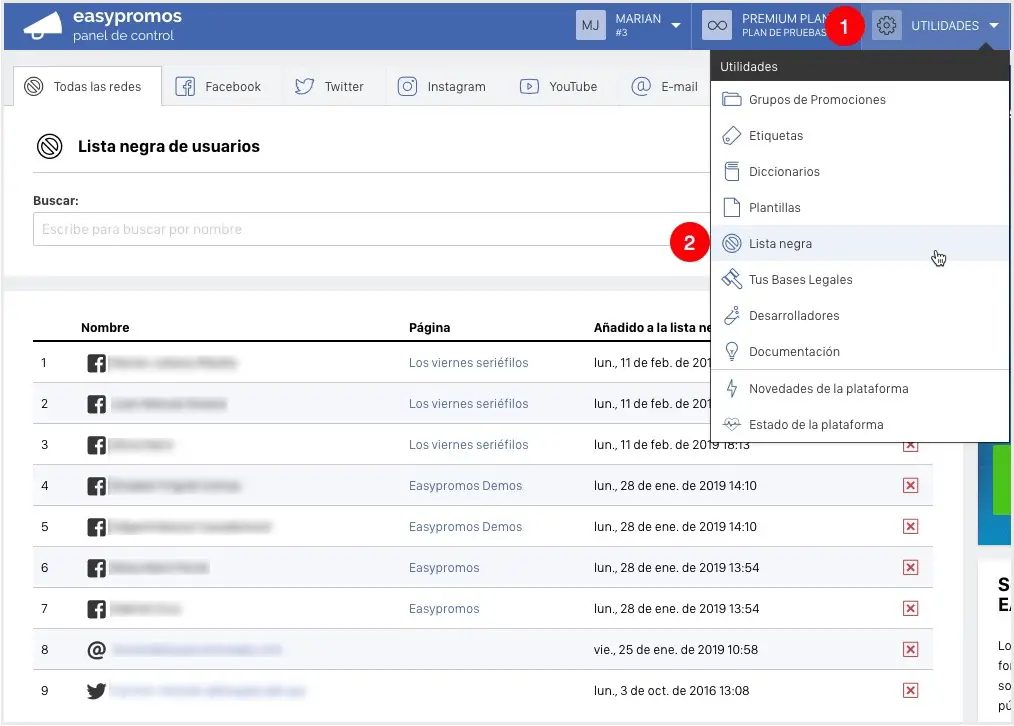Click the MJ user avatar
This screenshot has width=1014, height=726.
pos(590,26)
